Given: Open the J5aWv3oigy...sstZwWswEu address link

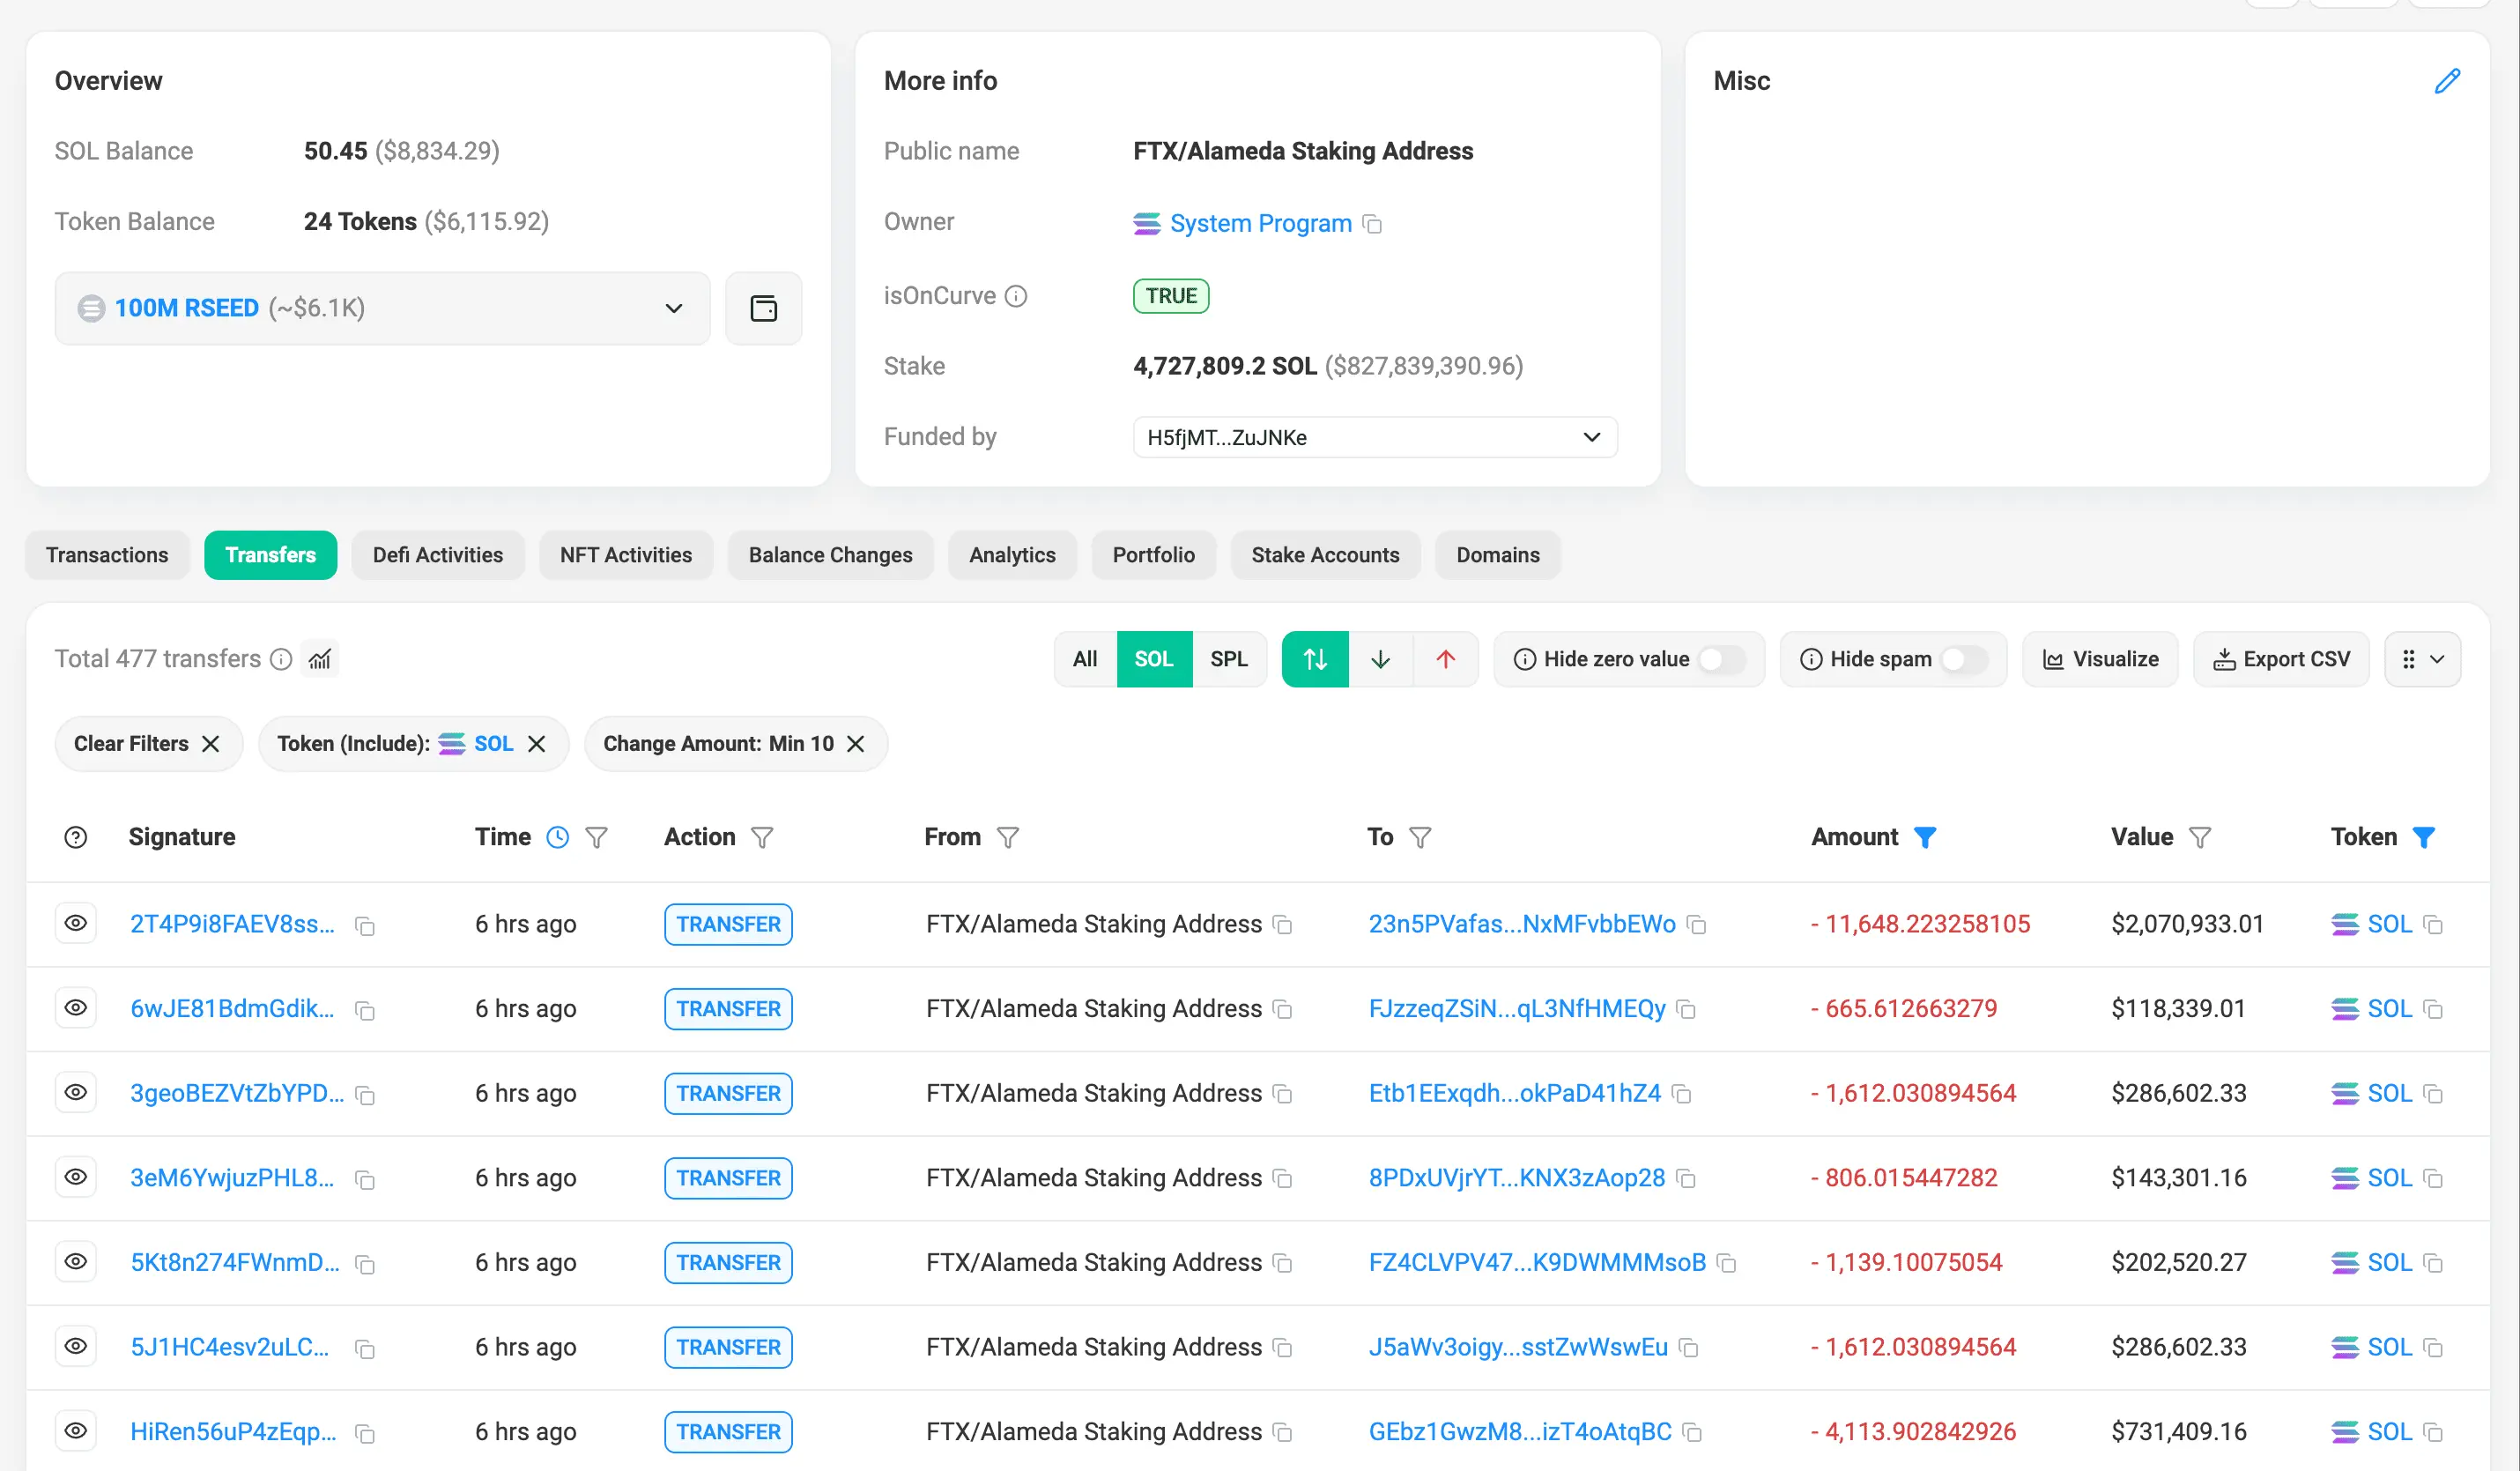Looking at the screenshot, I should (x=1518, y=1347).
